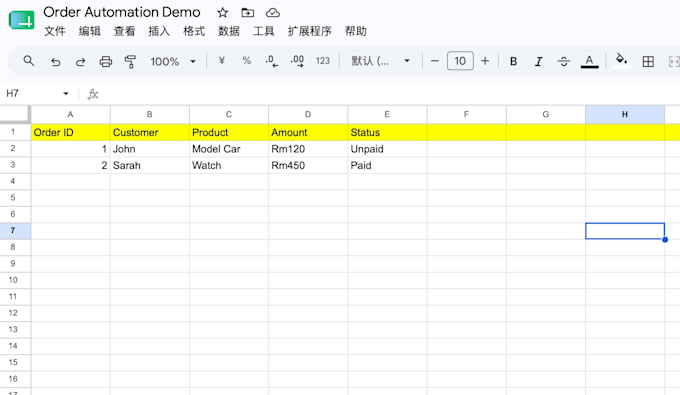Select the active cell H7

[x=625, y=231]
